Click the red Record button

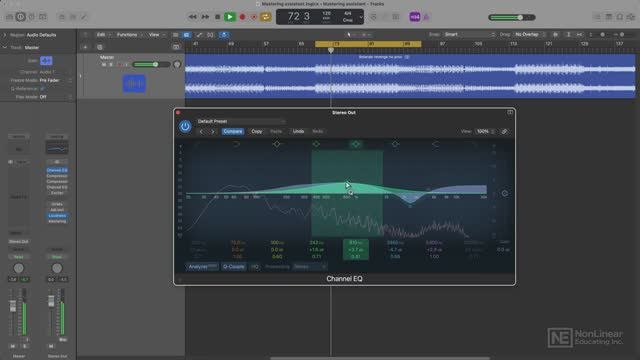pyautogui.click(x=242, y=17)
